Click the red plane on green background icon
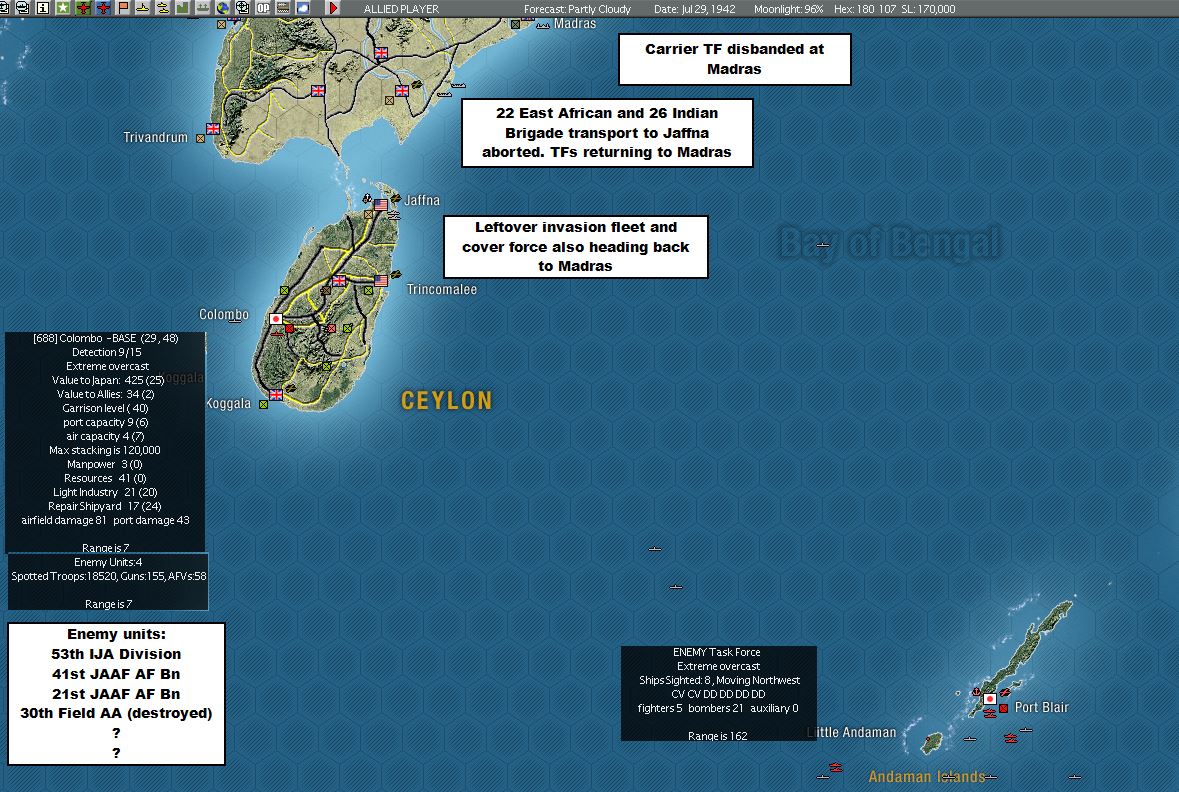1179x792 pixels. tap(83, 8)
